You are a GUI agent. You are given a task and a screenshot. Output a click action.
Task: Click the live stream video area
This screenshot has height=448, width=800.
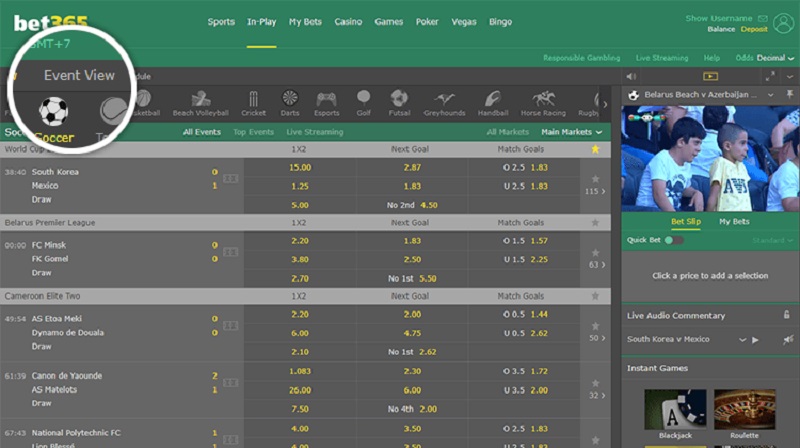[x=710, y=159]
